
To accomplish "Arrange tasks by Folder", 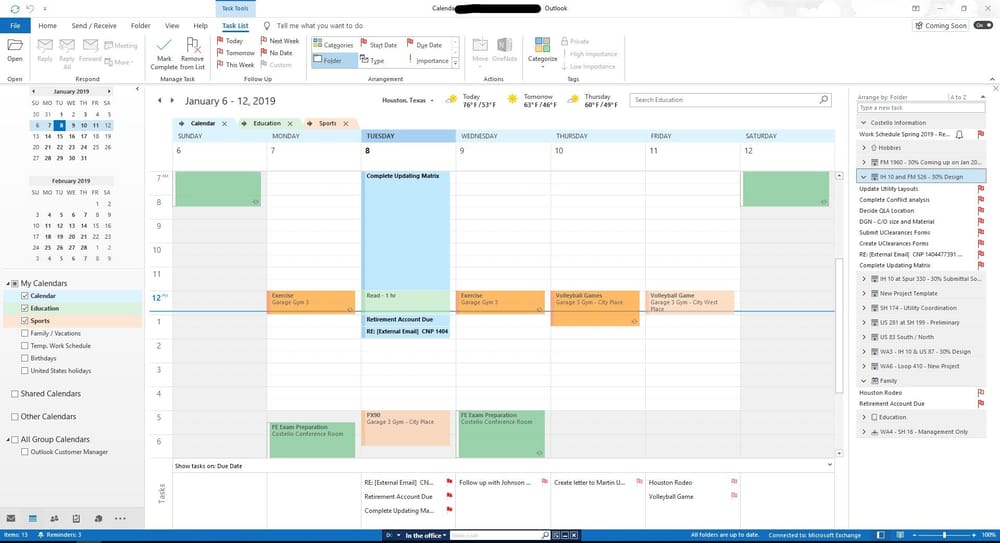I will [333, 61].
